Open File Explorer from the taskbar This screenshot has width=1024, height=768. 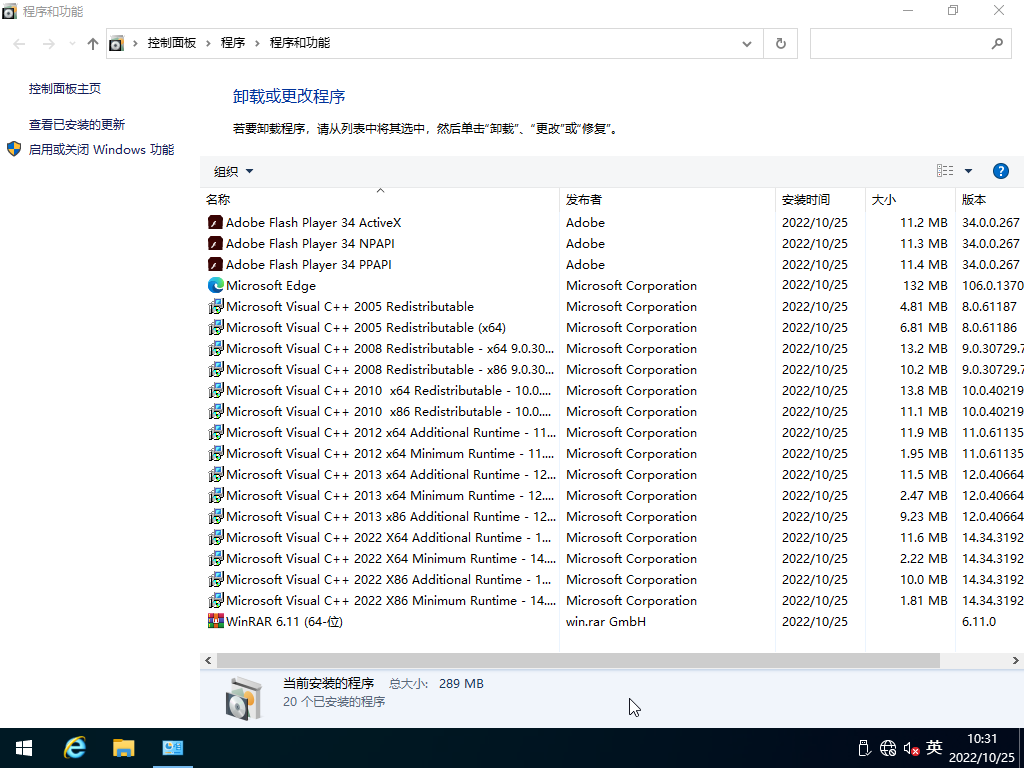pos(123,747)
